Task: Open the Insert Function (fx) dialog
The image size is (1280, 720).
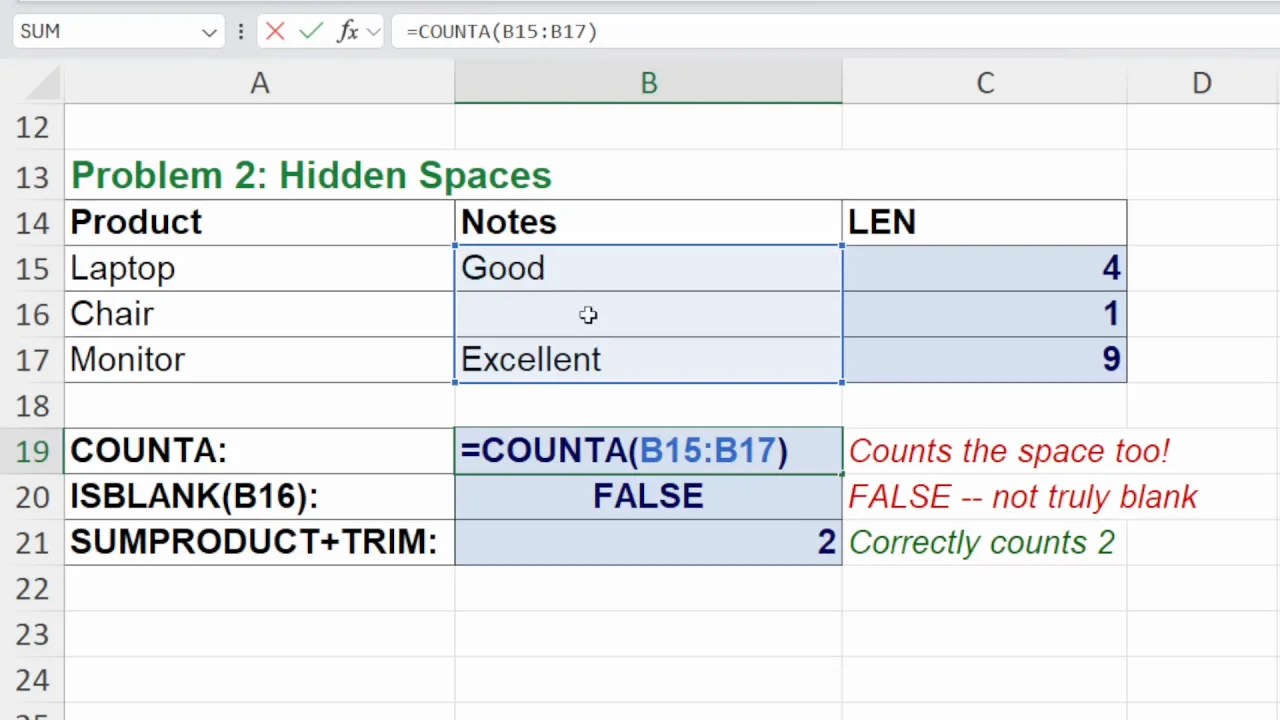Action: click(x=347, y=31)
